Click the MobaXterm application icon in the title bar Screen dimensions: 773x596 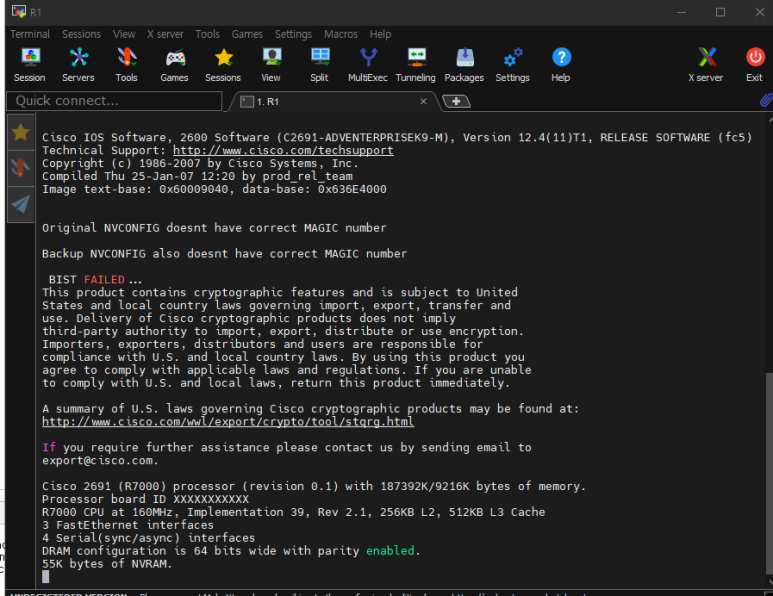19,11
